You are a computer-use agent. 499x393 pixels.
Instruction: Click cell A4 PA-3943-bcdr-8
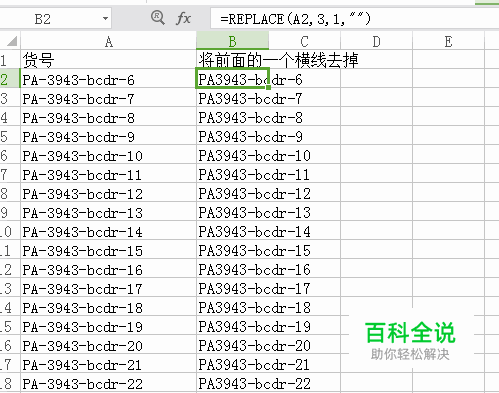[108, 117]
